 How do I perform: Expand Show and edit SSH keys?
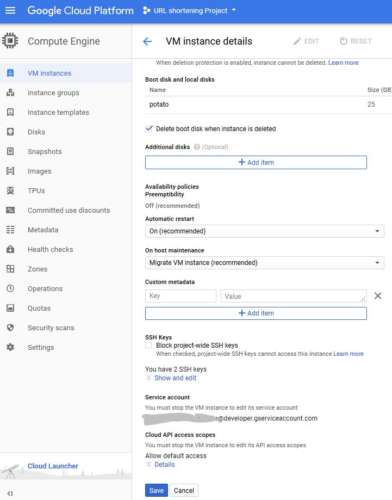(175, 378)
